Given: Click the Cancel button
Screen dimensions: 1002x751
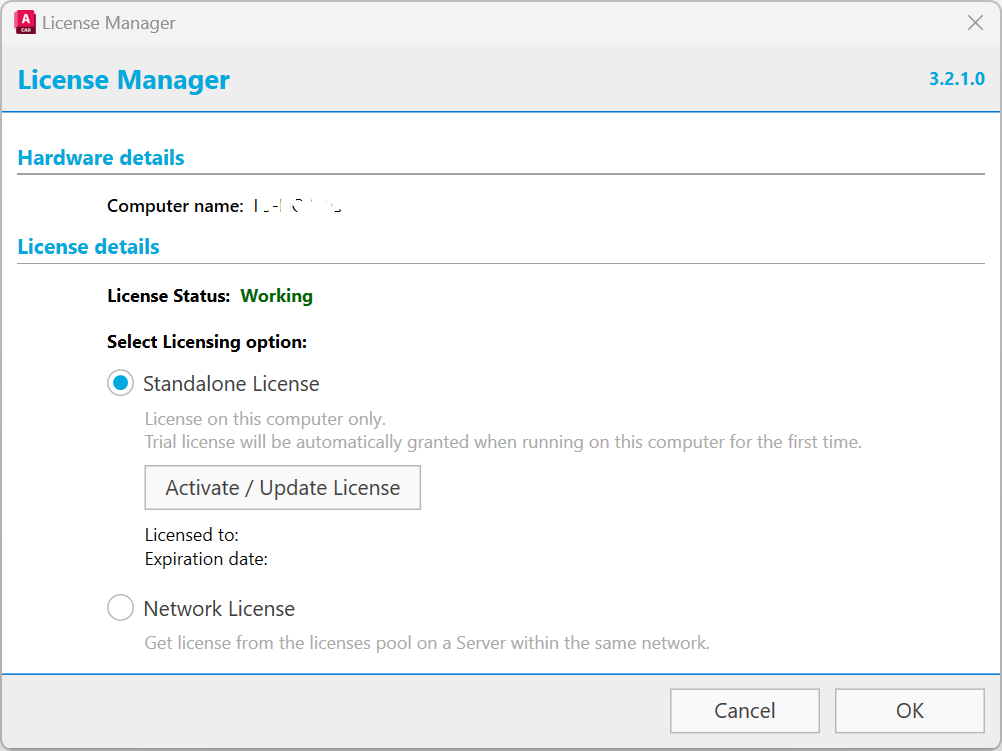Looking at the screenshot, I should (744, 711).
